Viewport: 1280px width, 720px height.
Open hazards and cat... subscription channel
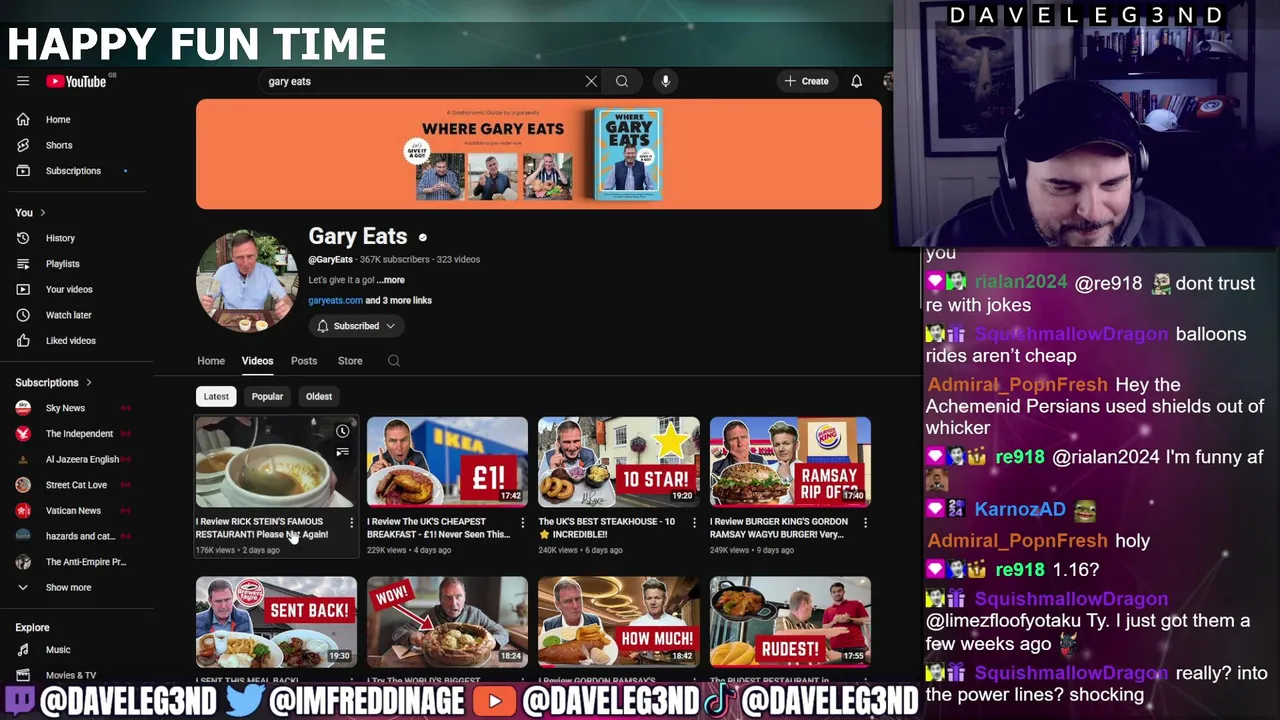77,536
